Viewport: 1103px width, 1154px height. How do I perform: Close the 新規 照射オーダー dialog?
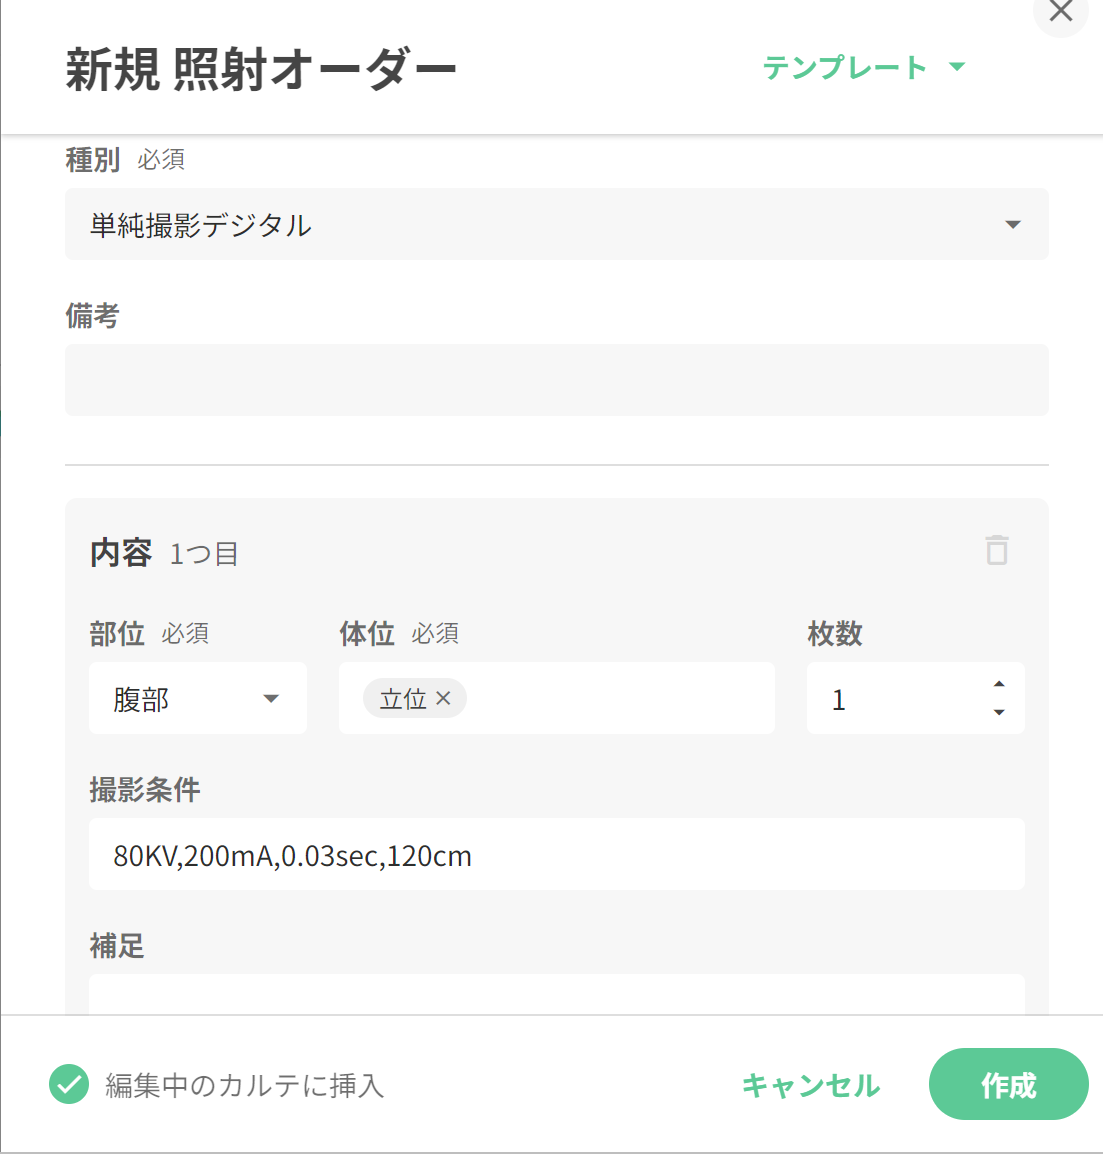pos(1060,12)
